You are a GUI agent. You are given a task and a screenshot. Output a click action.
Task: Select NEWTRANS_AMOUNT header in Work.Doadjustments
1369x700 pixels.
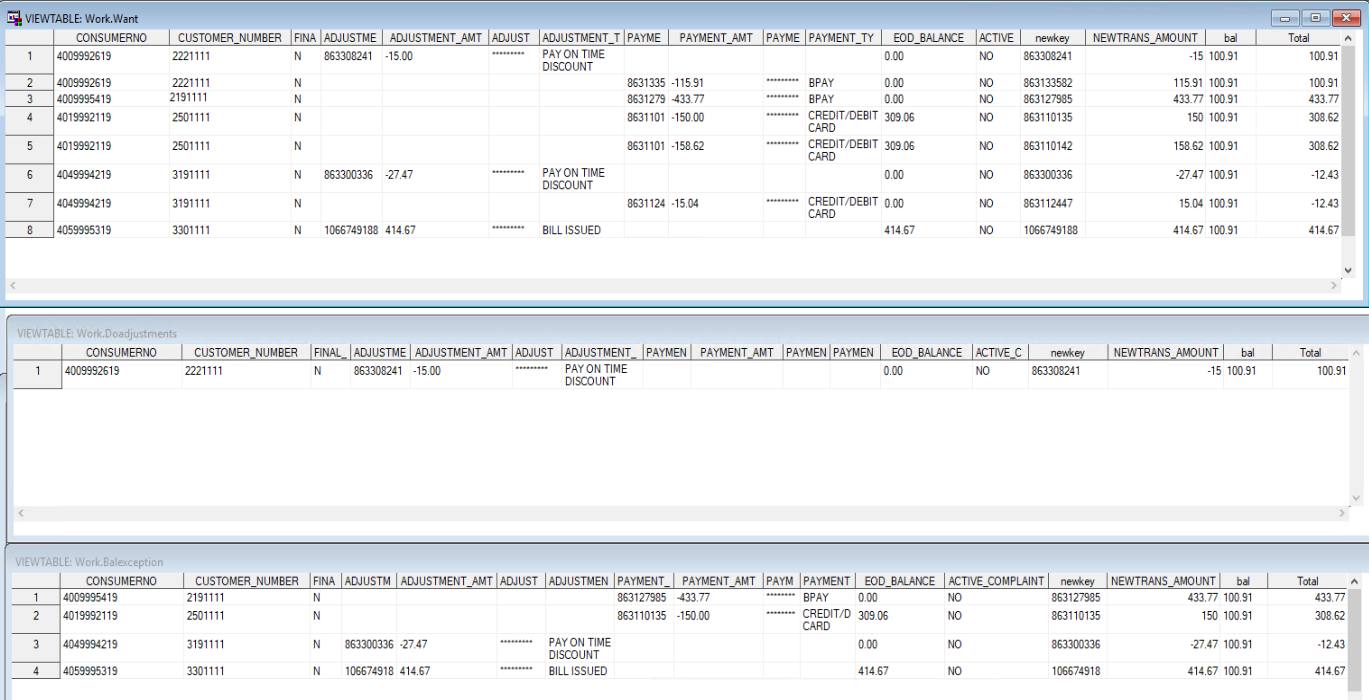[x=1168, y=352]
